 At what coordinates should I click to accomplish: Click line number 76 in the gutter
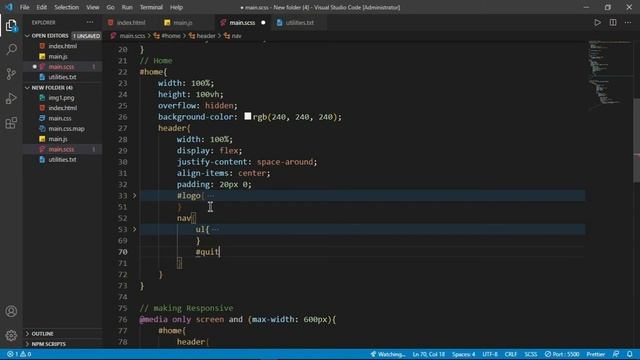coord(122,319)
